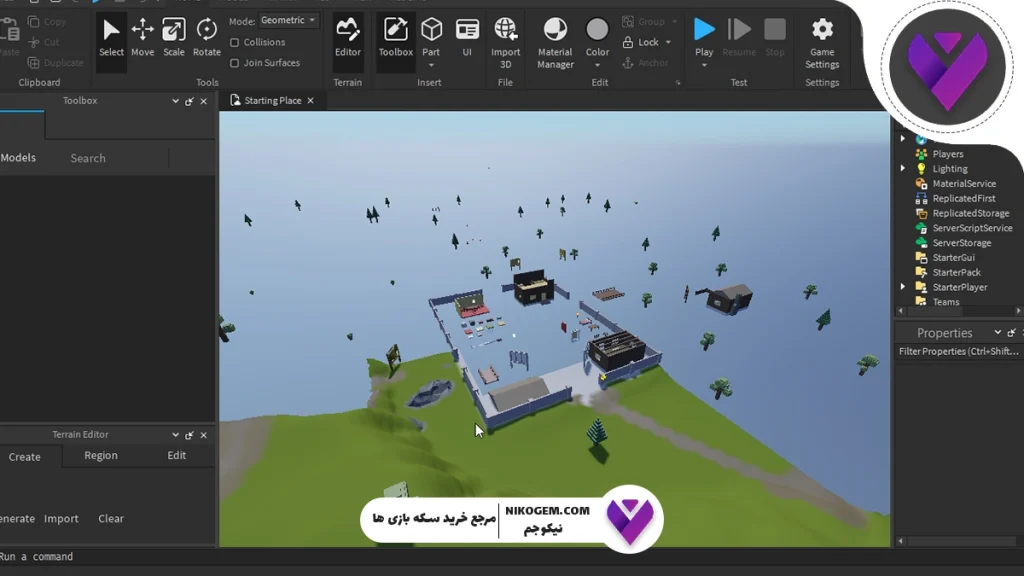Viewport: 1024px width, 576px height.
Task: Select ReplicatedStorage in Explorer
Action: [x=970, y=214]
